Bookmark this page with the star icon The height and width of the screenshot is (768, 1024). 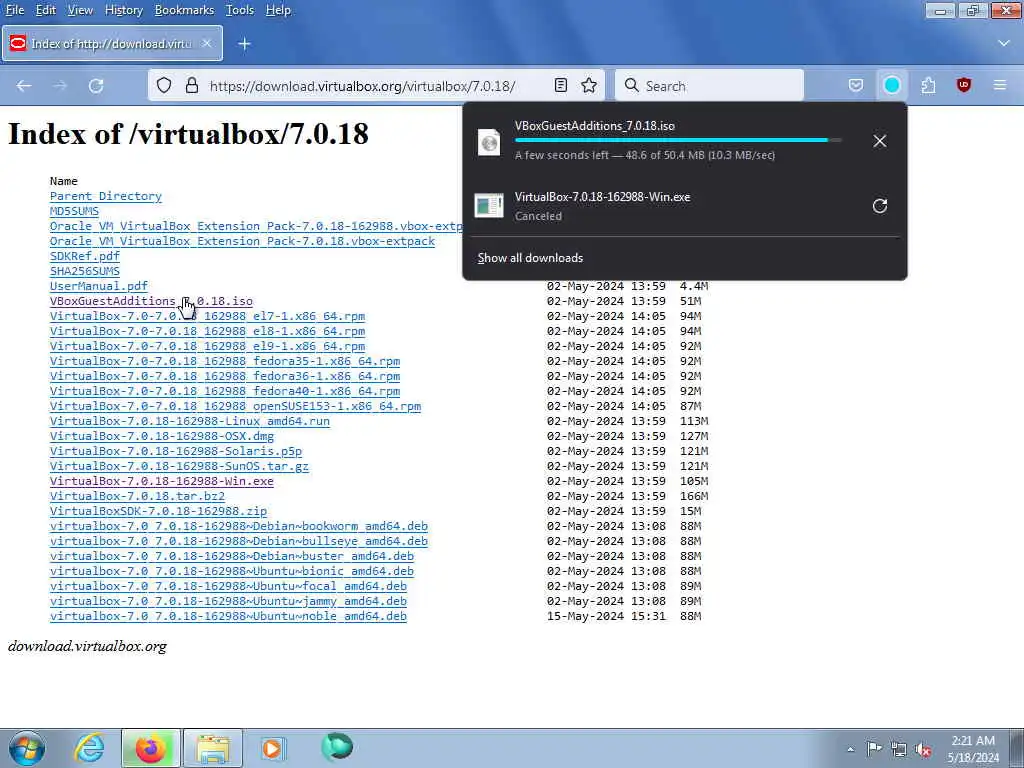click(589, 86)
